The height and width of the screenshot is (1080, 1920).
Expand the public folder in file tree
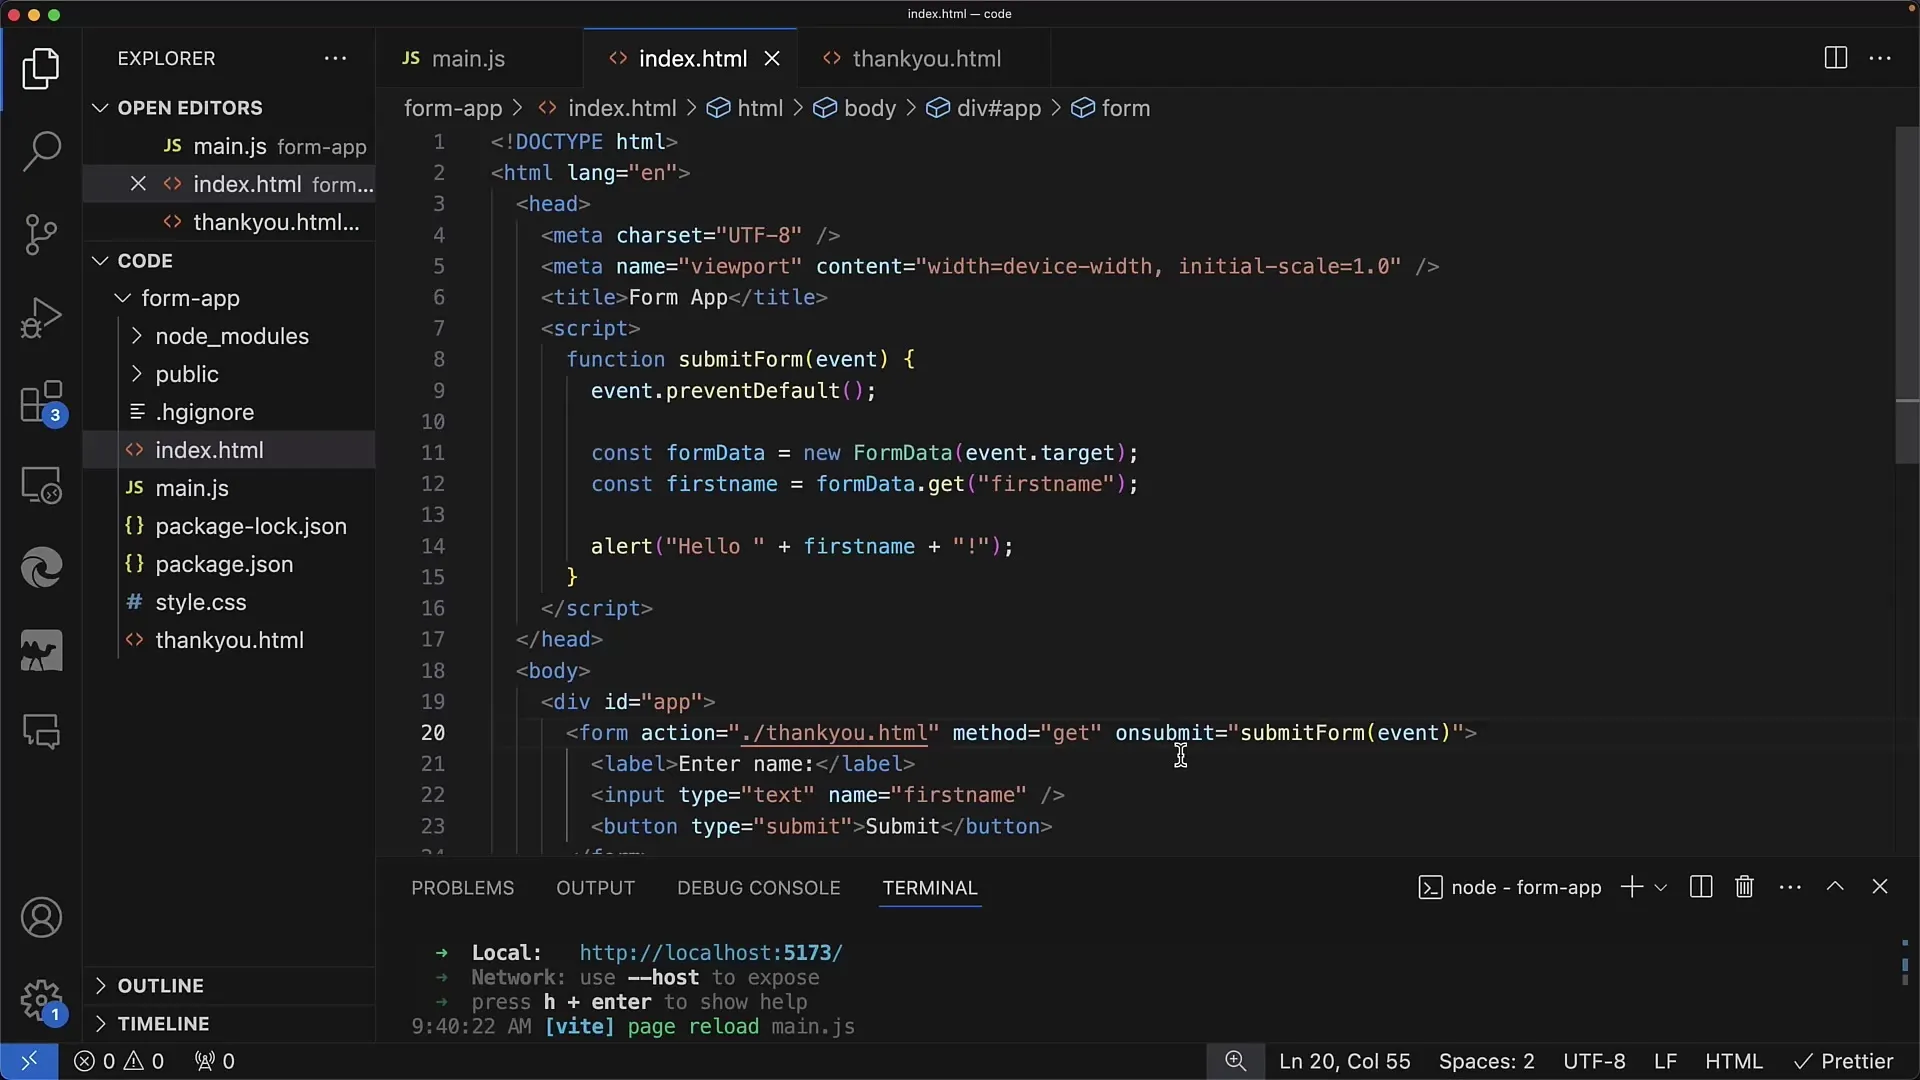(137, 373)
